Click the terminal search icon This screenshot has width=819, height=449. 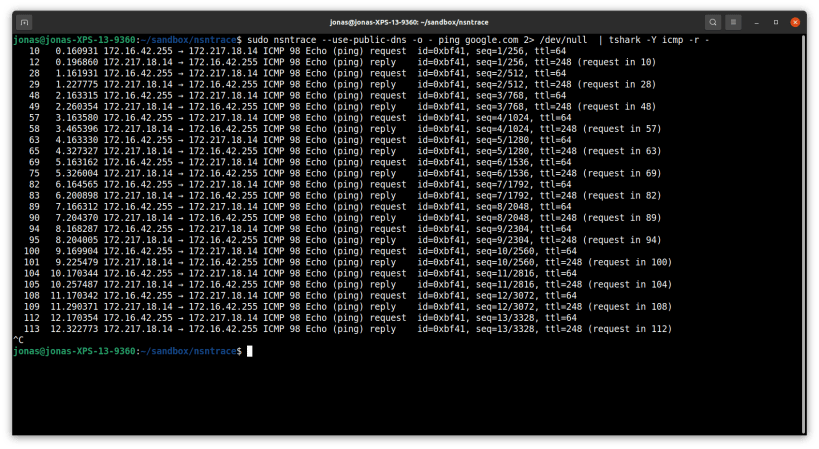pyautogui.click(x=713, y=22)
